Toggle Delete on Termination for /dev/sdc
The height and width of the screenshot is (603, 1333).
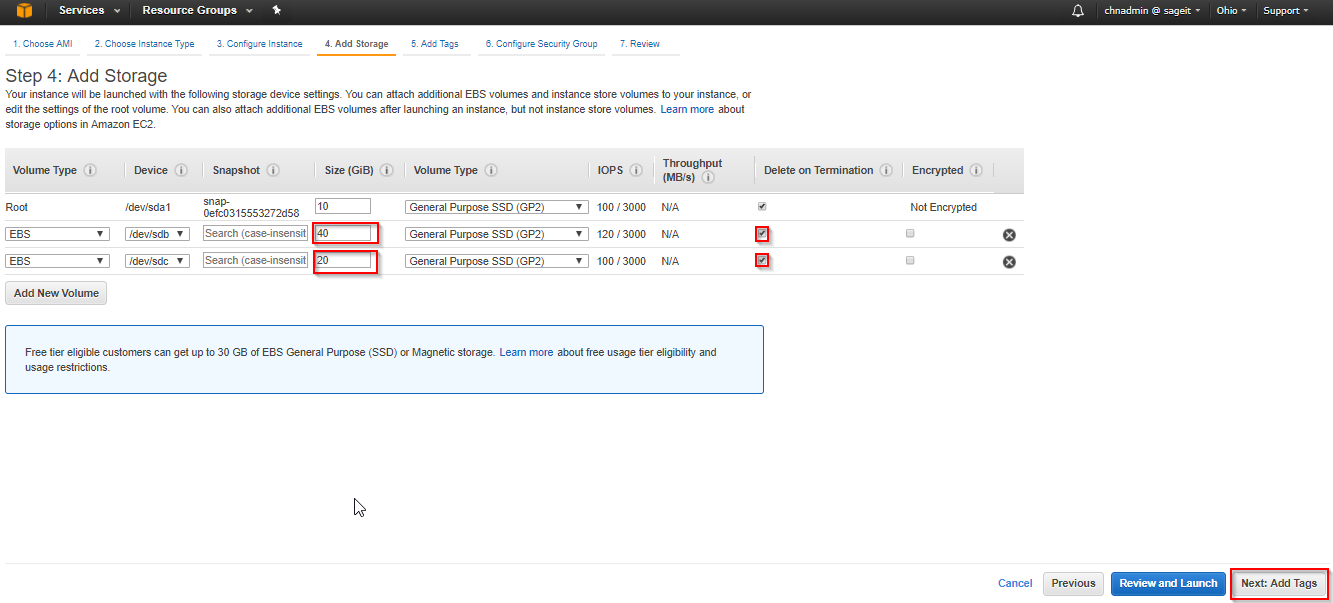(x=763, y=260)
